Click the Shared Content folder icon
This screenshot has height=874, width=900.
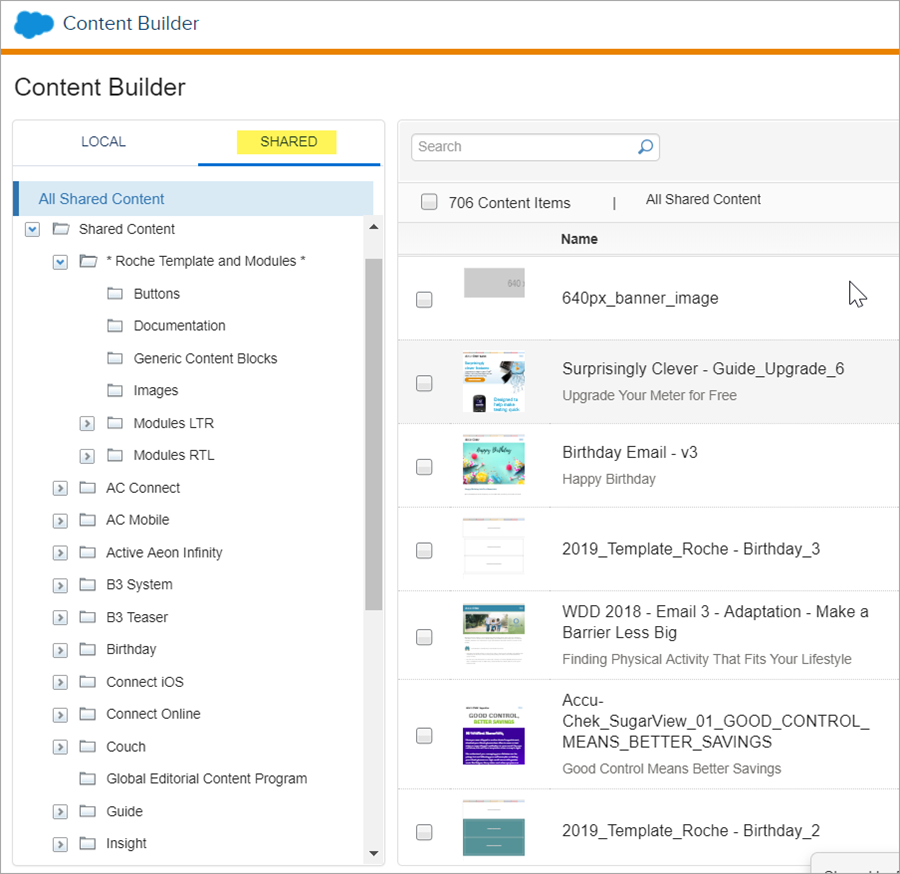pyautogui.click(x=61, y=229)
